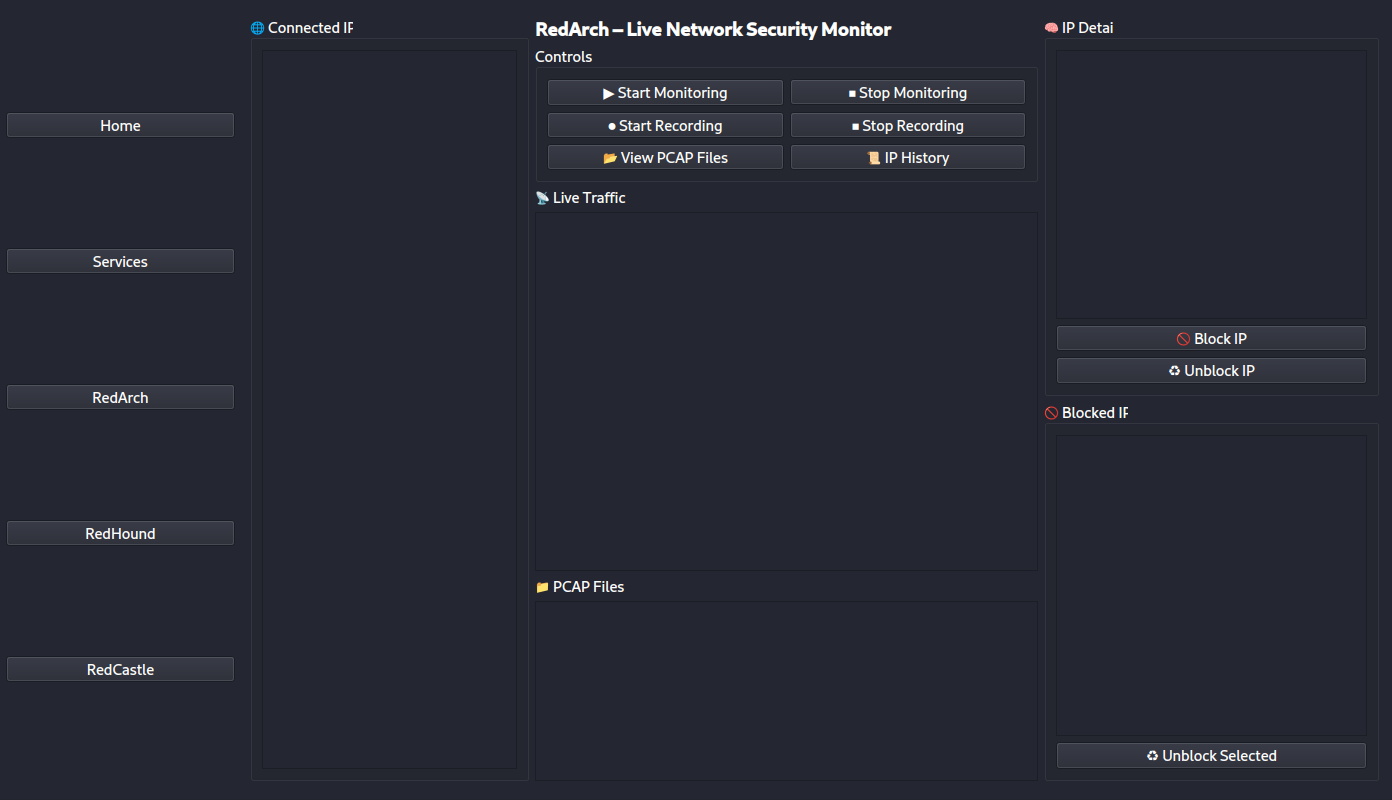Show the IP History
Screen dimensions: 1392x800
coord(908,157)
